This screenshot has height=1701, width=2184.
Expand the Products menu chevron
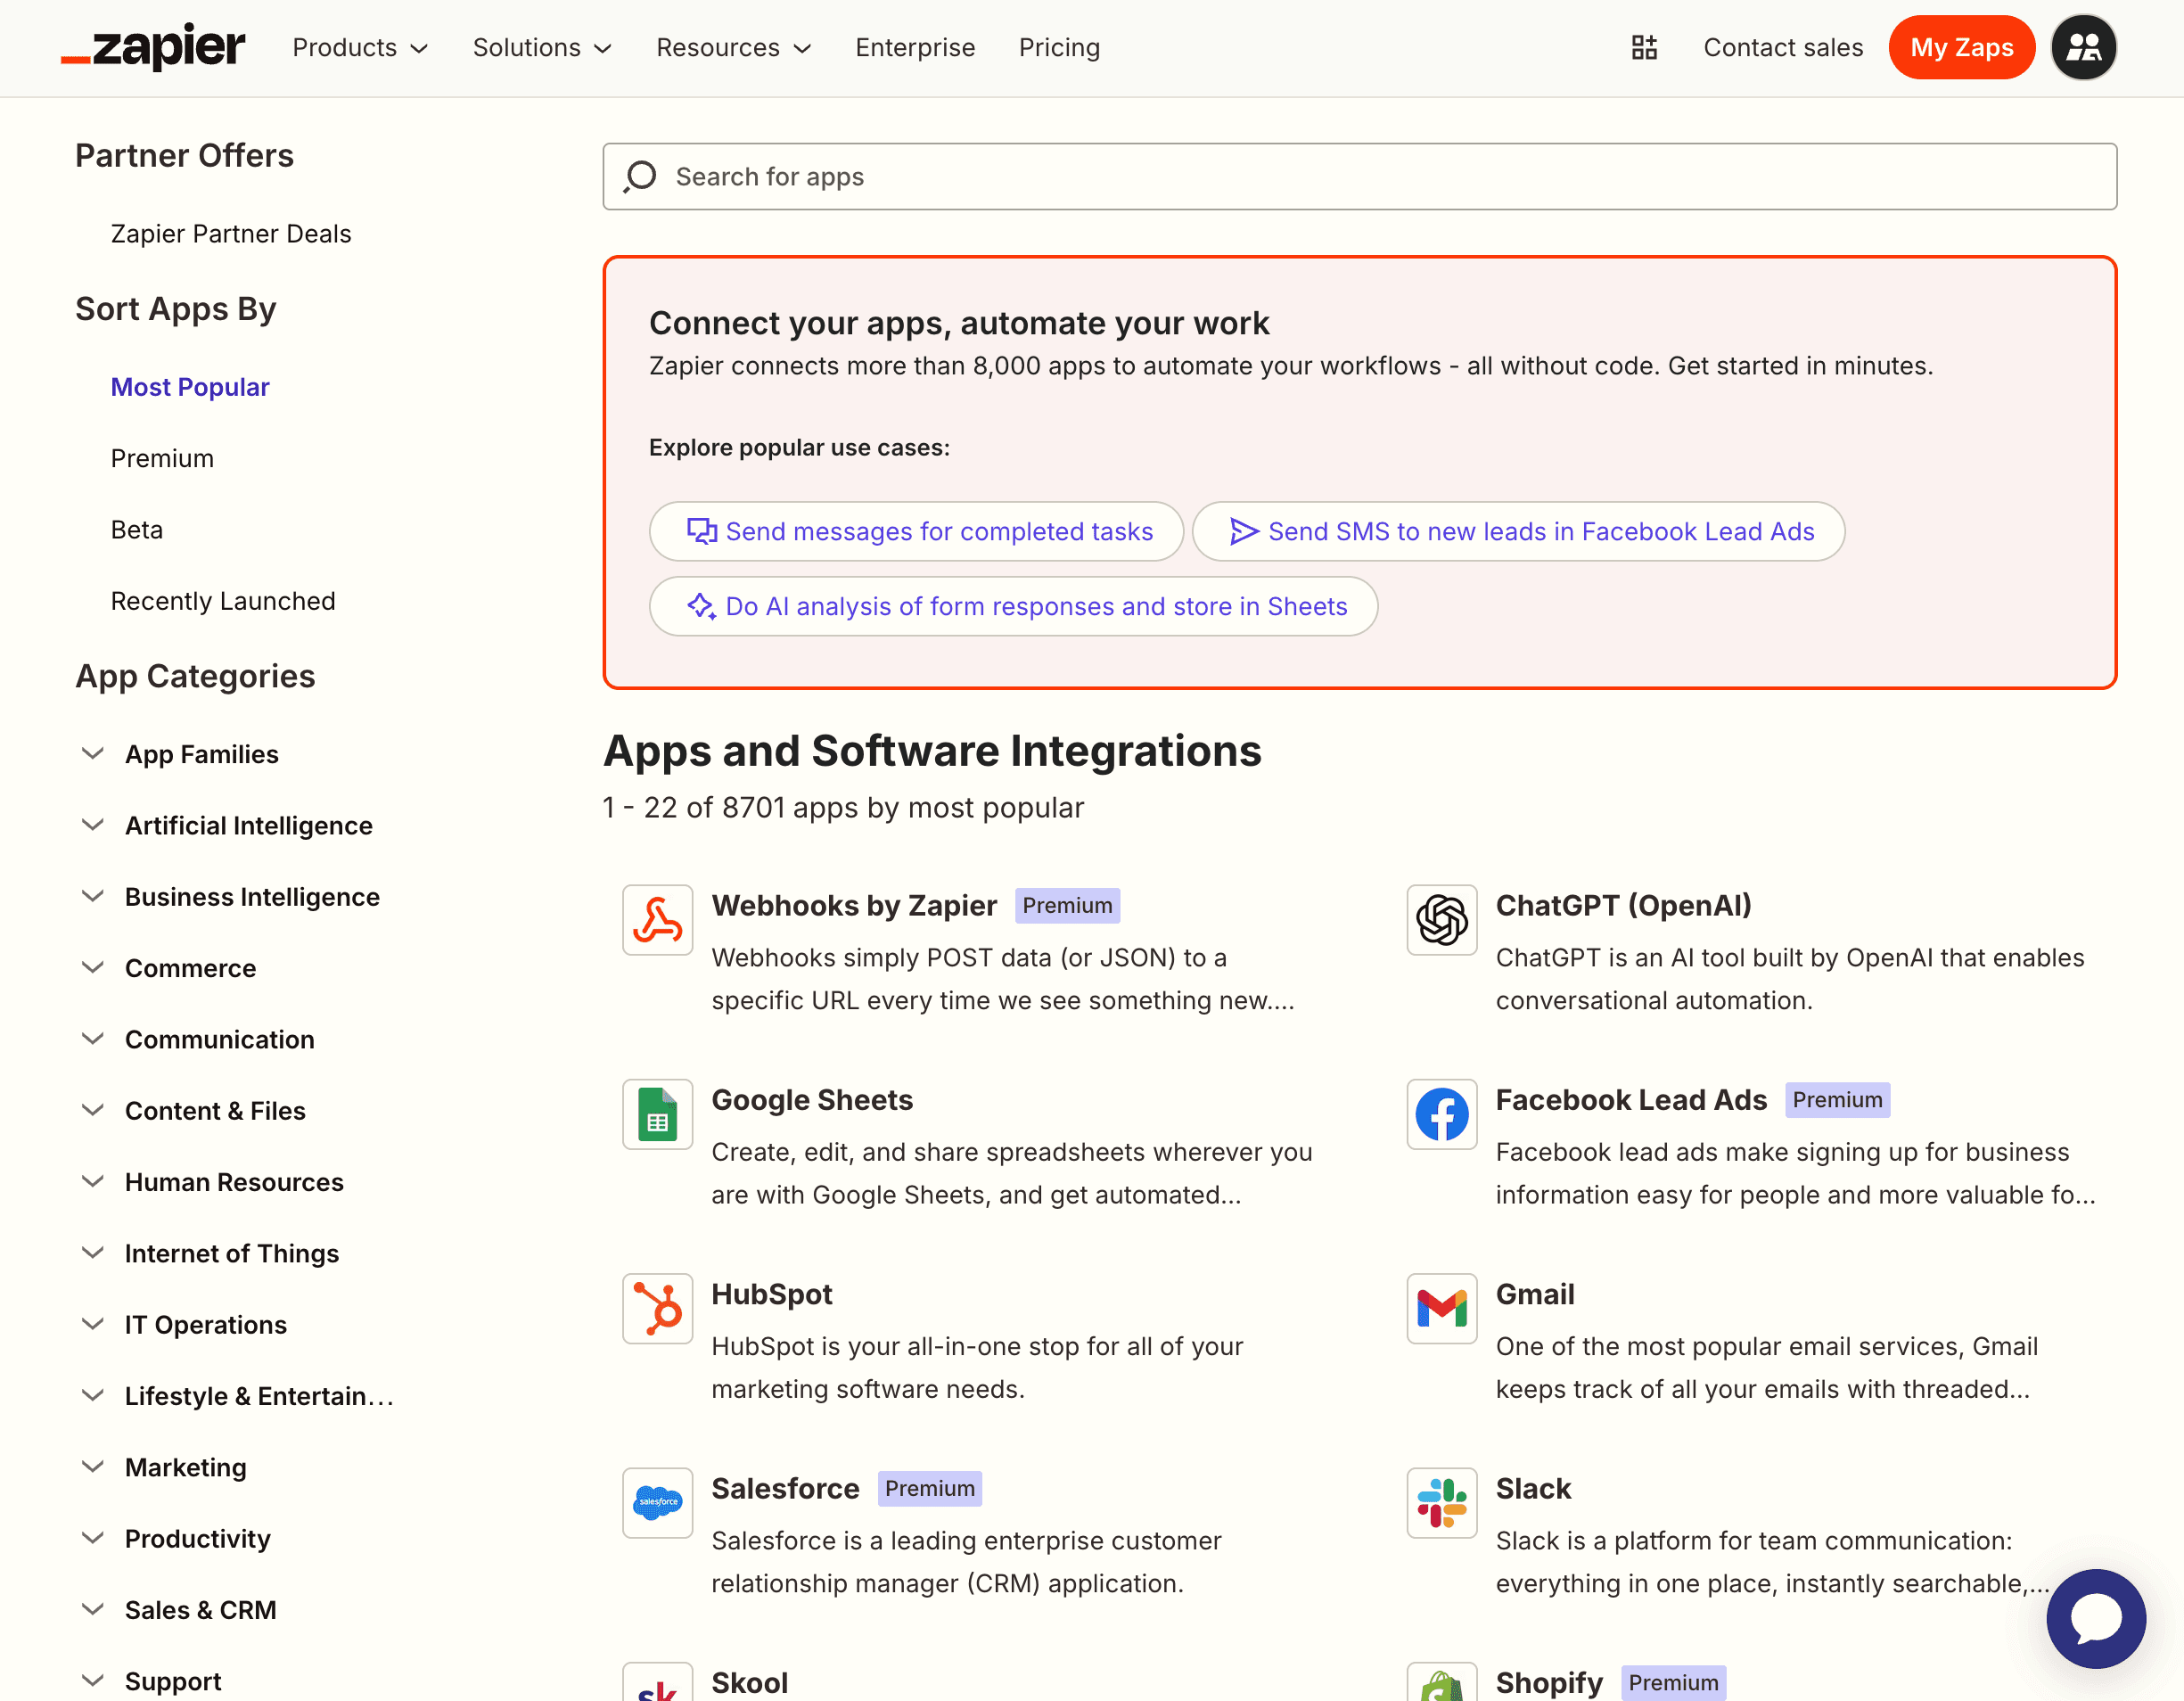click(419, 49)
